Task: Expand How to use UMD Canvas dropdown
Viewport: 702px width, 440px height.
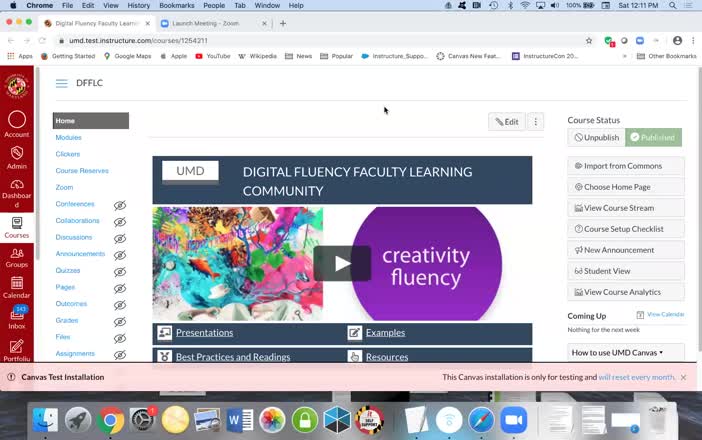Action: (625, 352)
